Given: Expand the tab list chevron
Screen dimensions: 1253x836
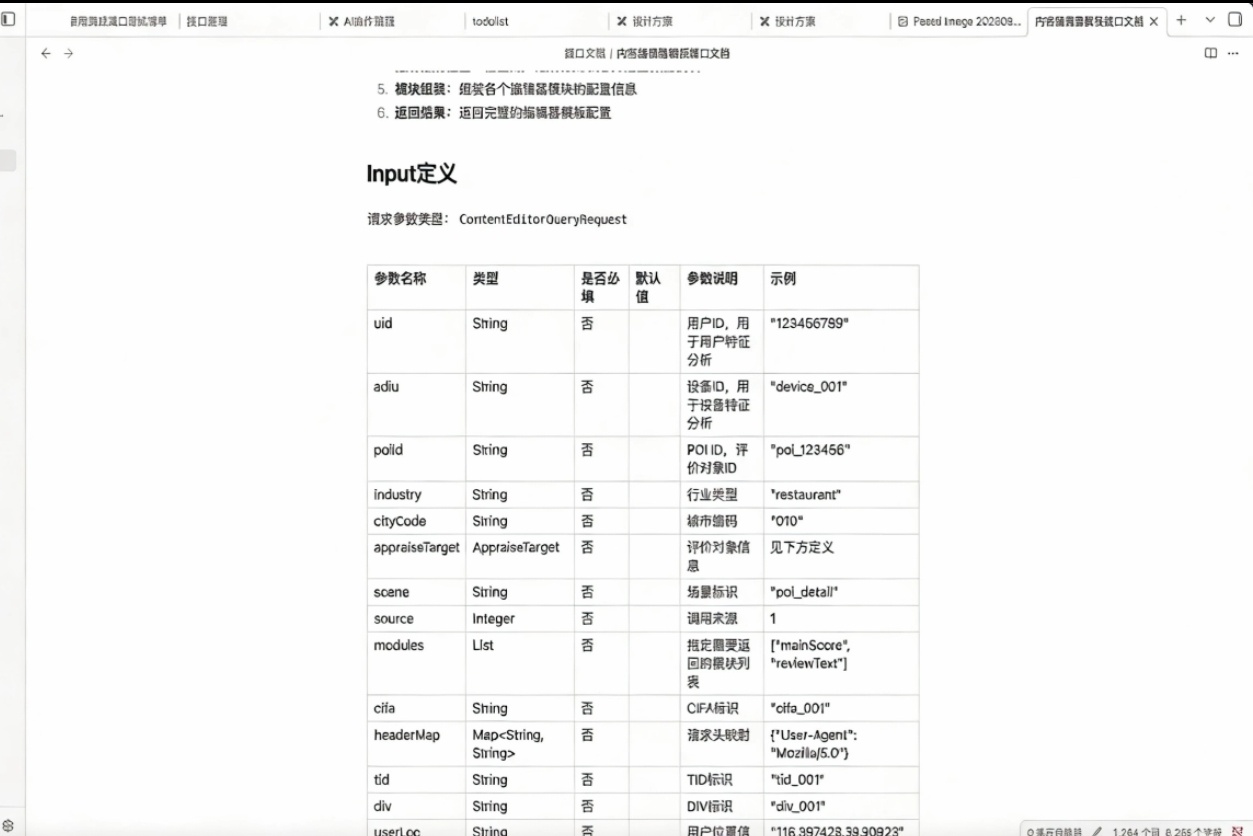Looking at the screenshot, I should [1209, 20].
